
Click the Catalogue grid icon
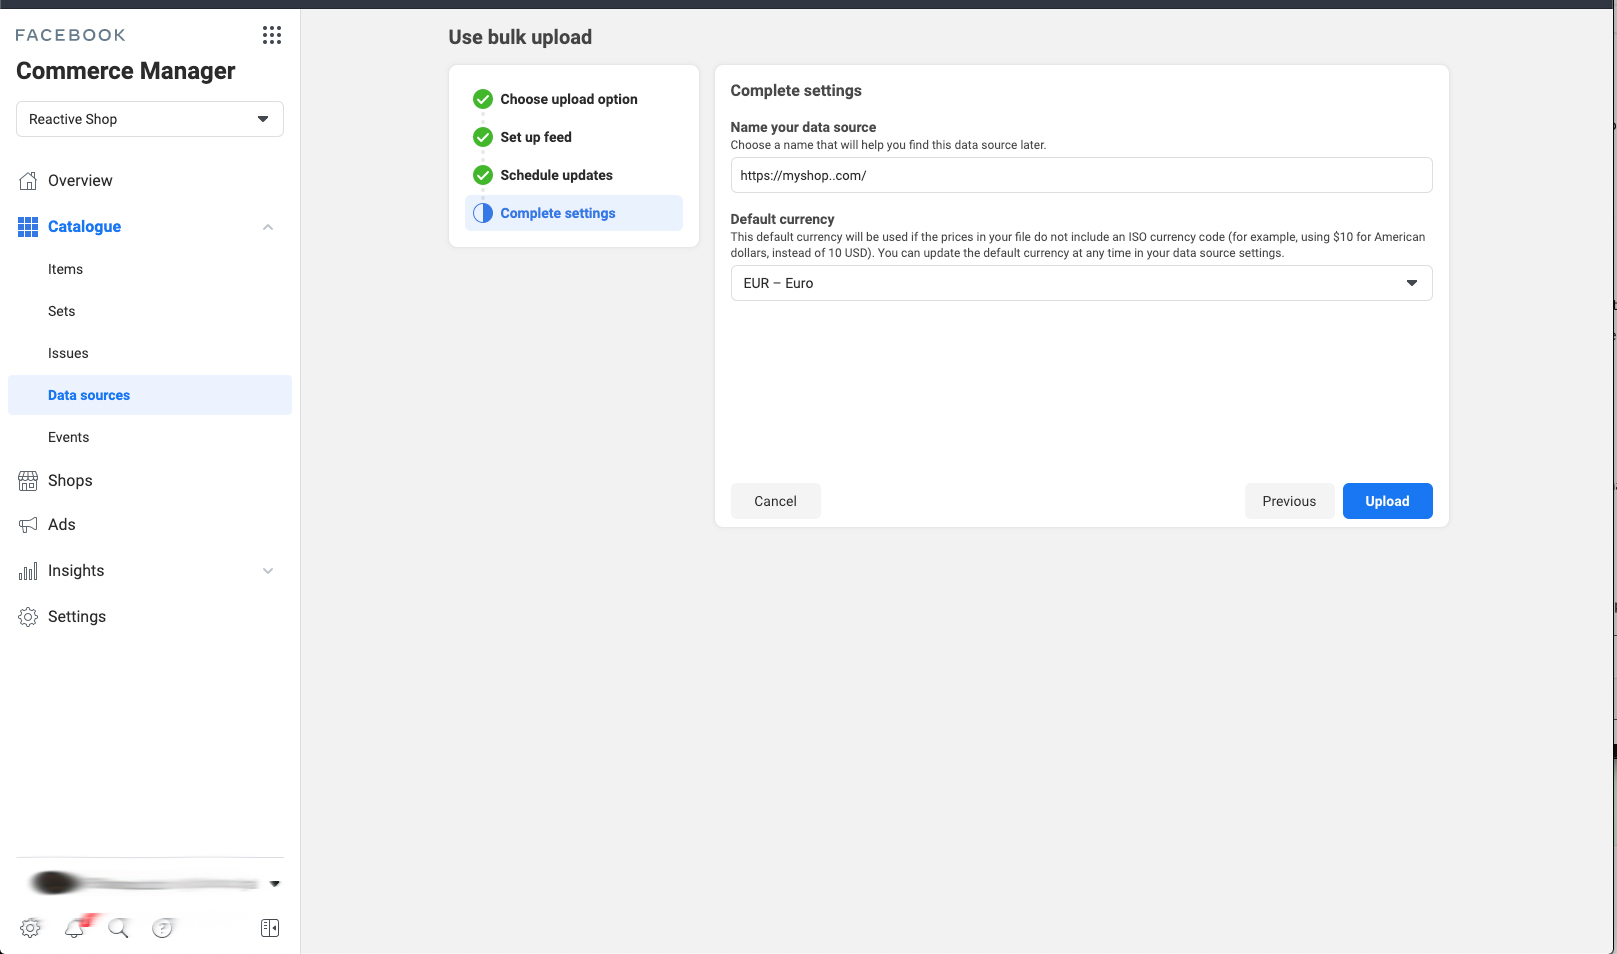28,227
